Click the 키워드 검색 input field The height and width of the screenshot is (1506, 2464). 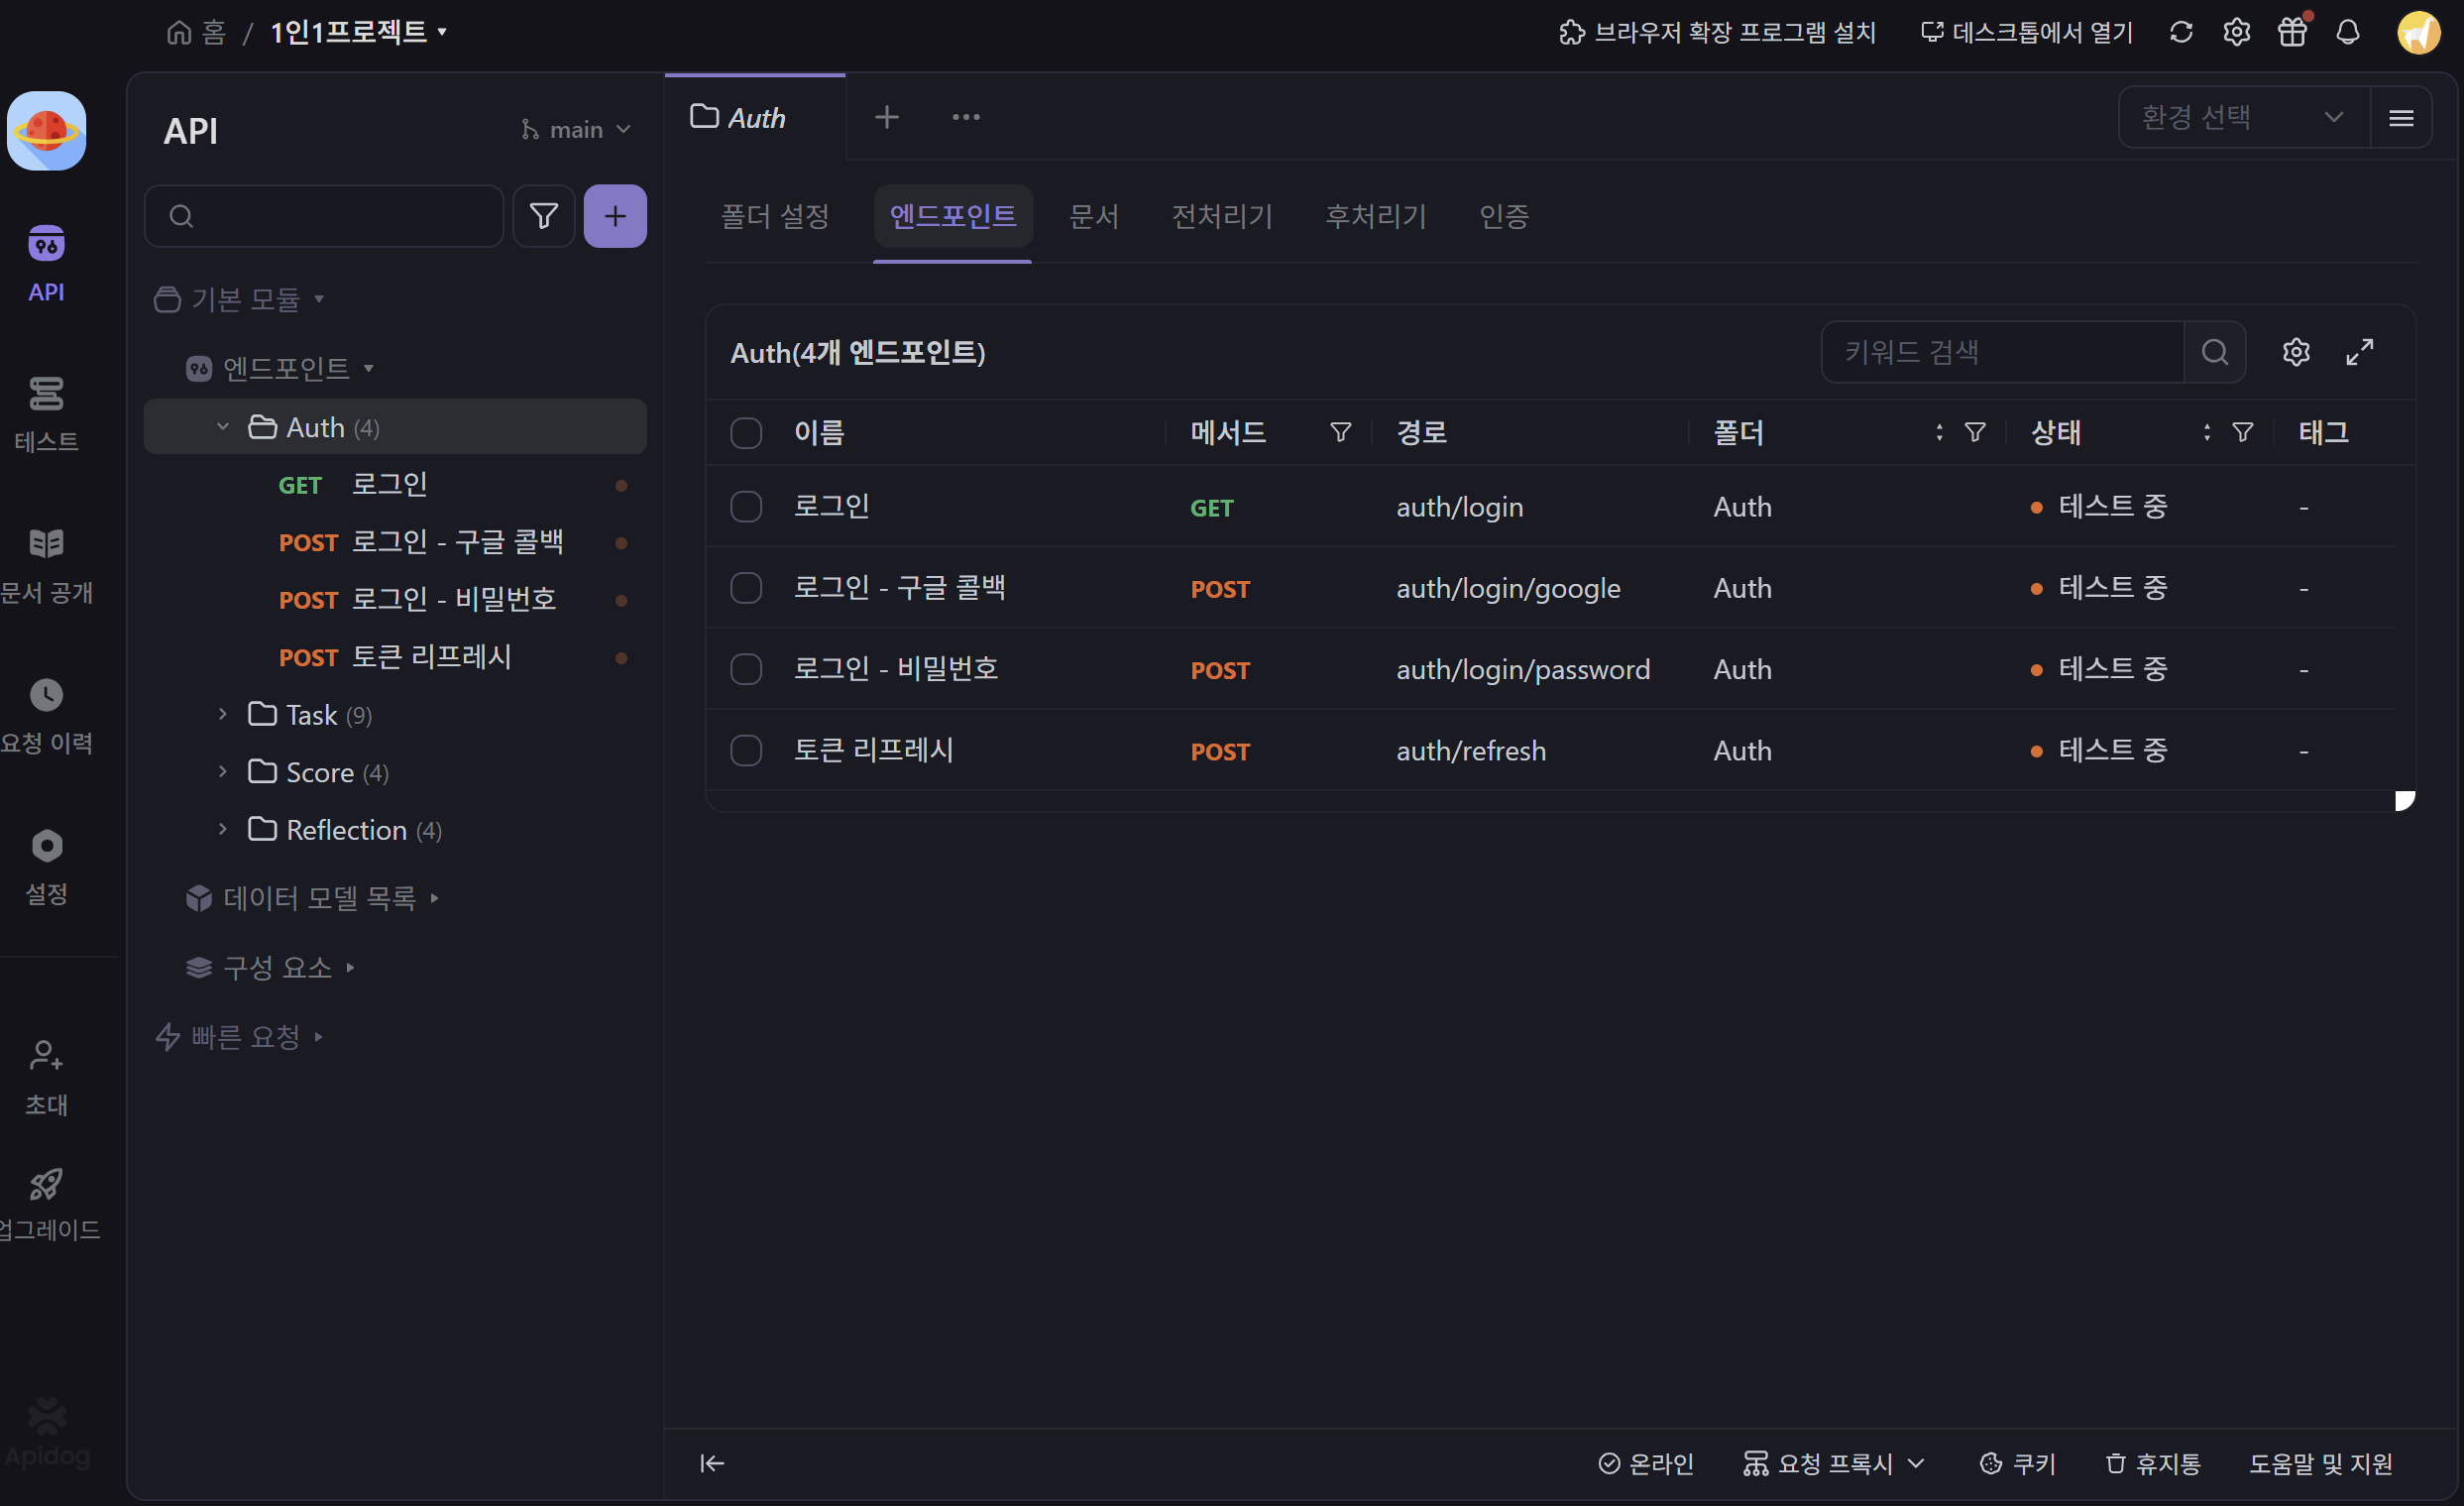(2002, 352)
